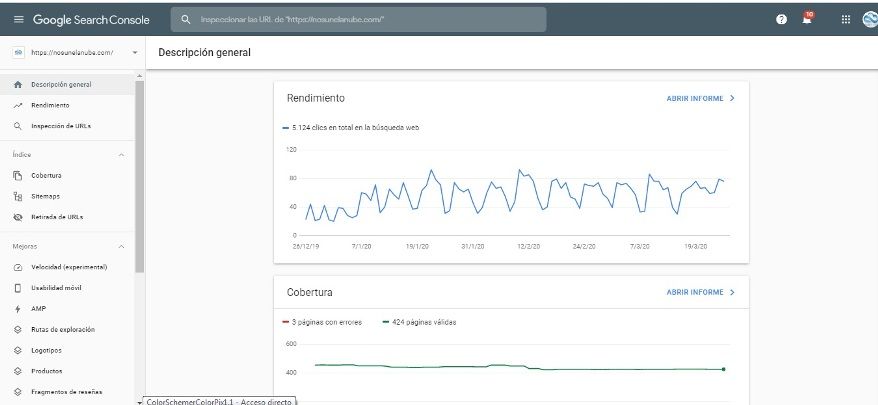
Task: Go to Descripción general in sidebar
Action: click(x=67, y=85)
